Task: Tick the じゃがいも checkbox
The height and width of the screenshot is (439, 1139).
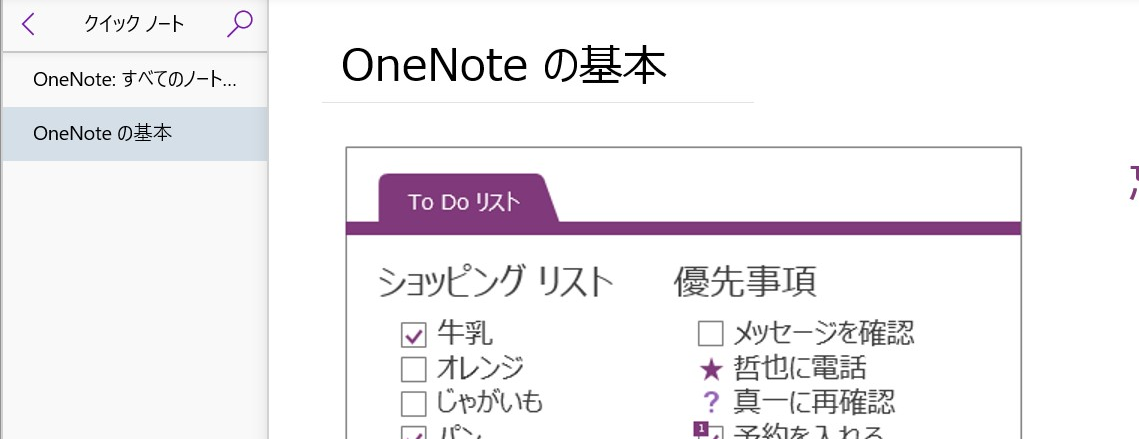Action: [x=413, y=402]
